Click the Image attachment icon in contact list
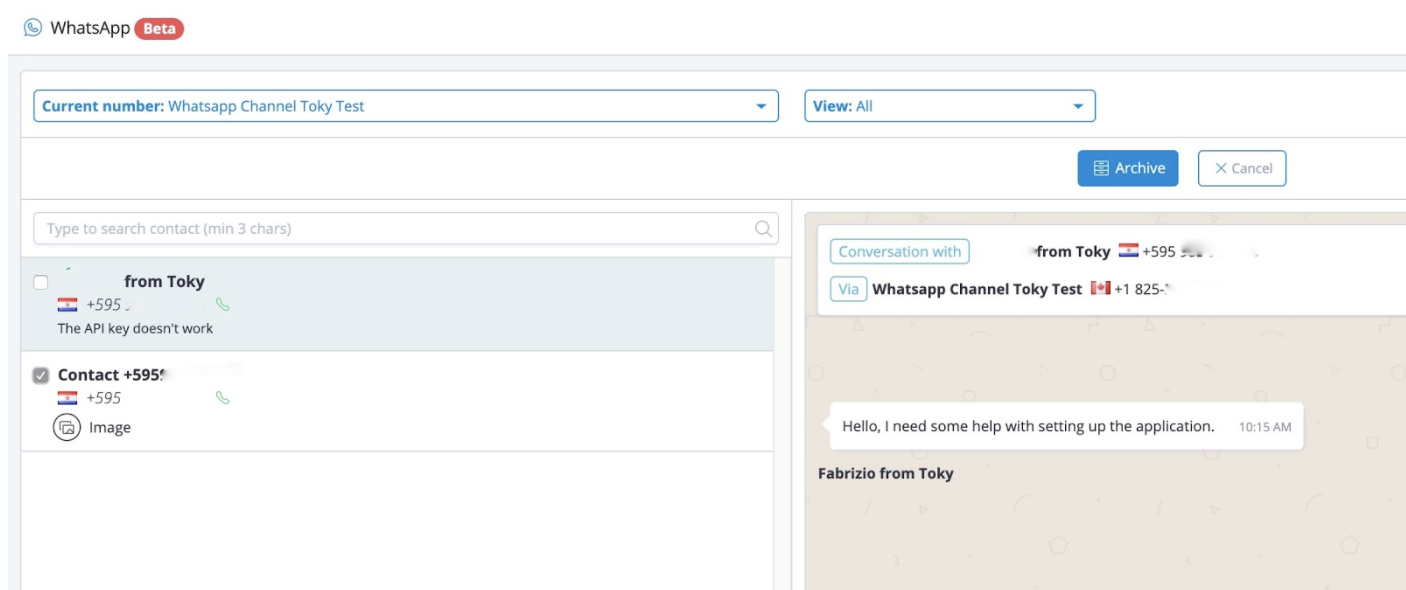 [x=67, y=428]
